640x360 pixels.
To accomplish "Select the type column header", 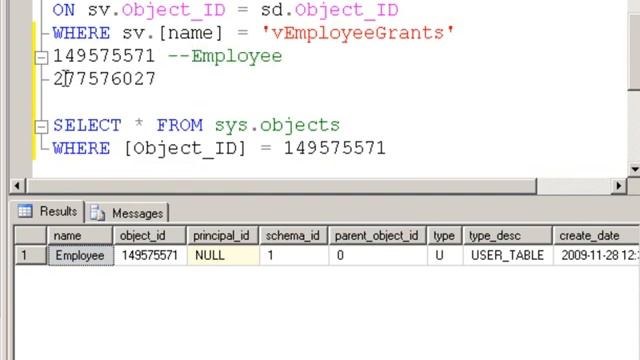I will click(444, 236).
